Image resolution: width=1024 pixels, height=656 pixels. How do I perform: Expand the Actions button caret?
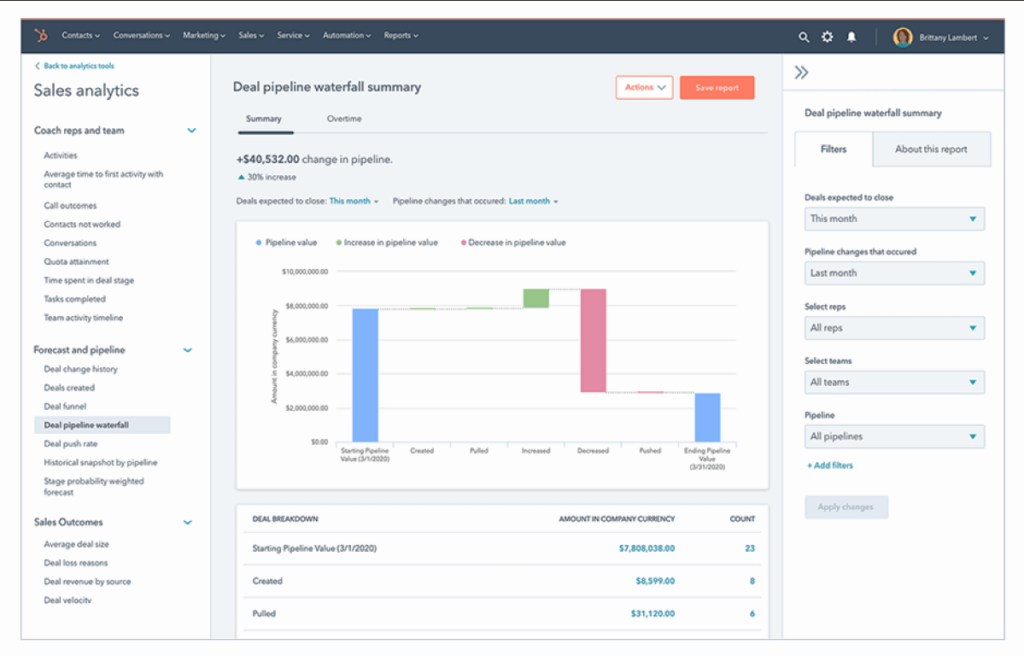[659, 88]
